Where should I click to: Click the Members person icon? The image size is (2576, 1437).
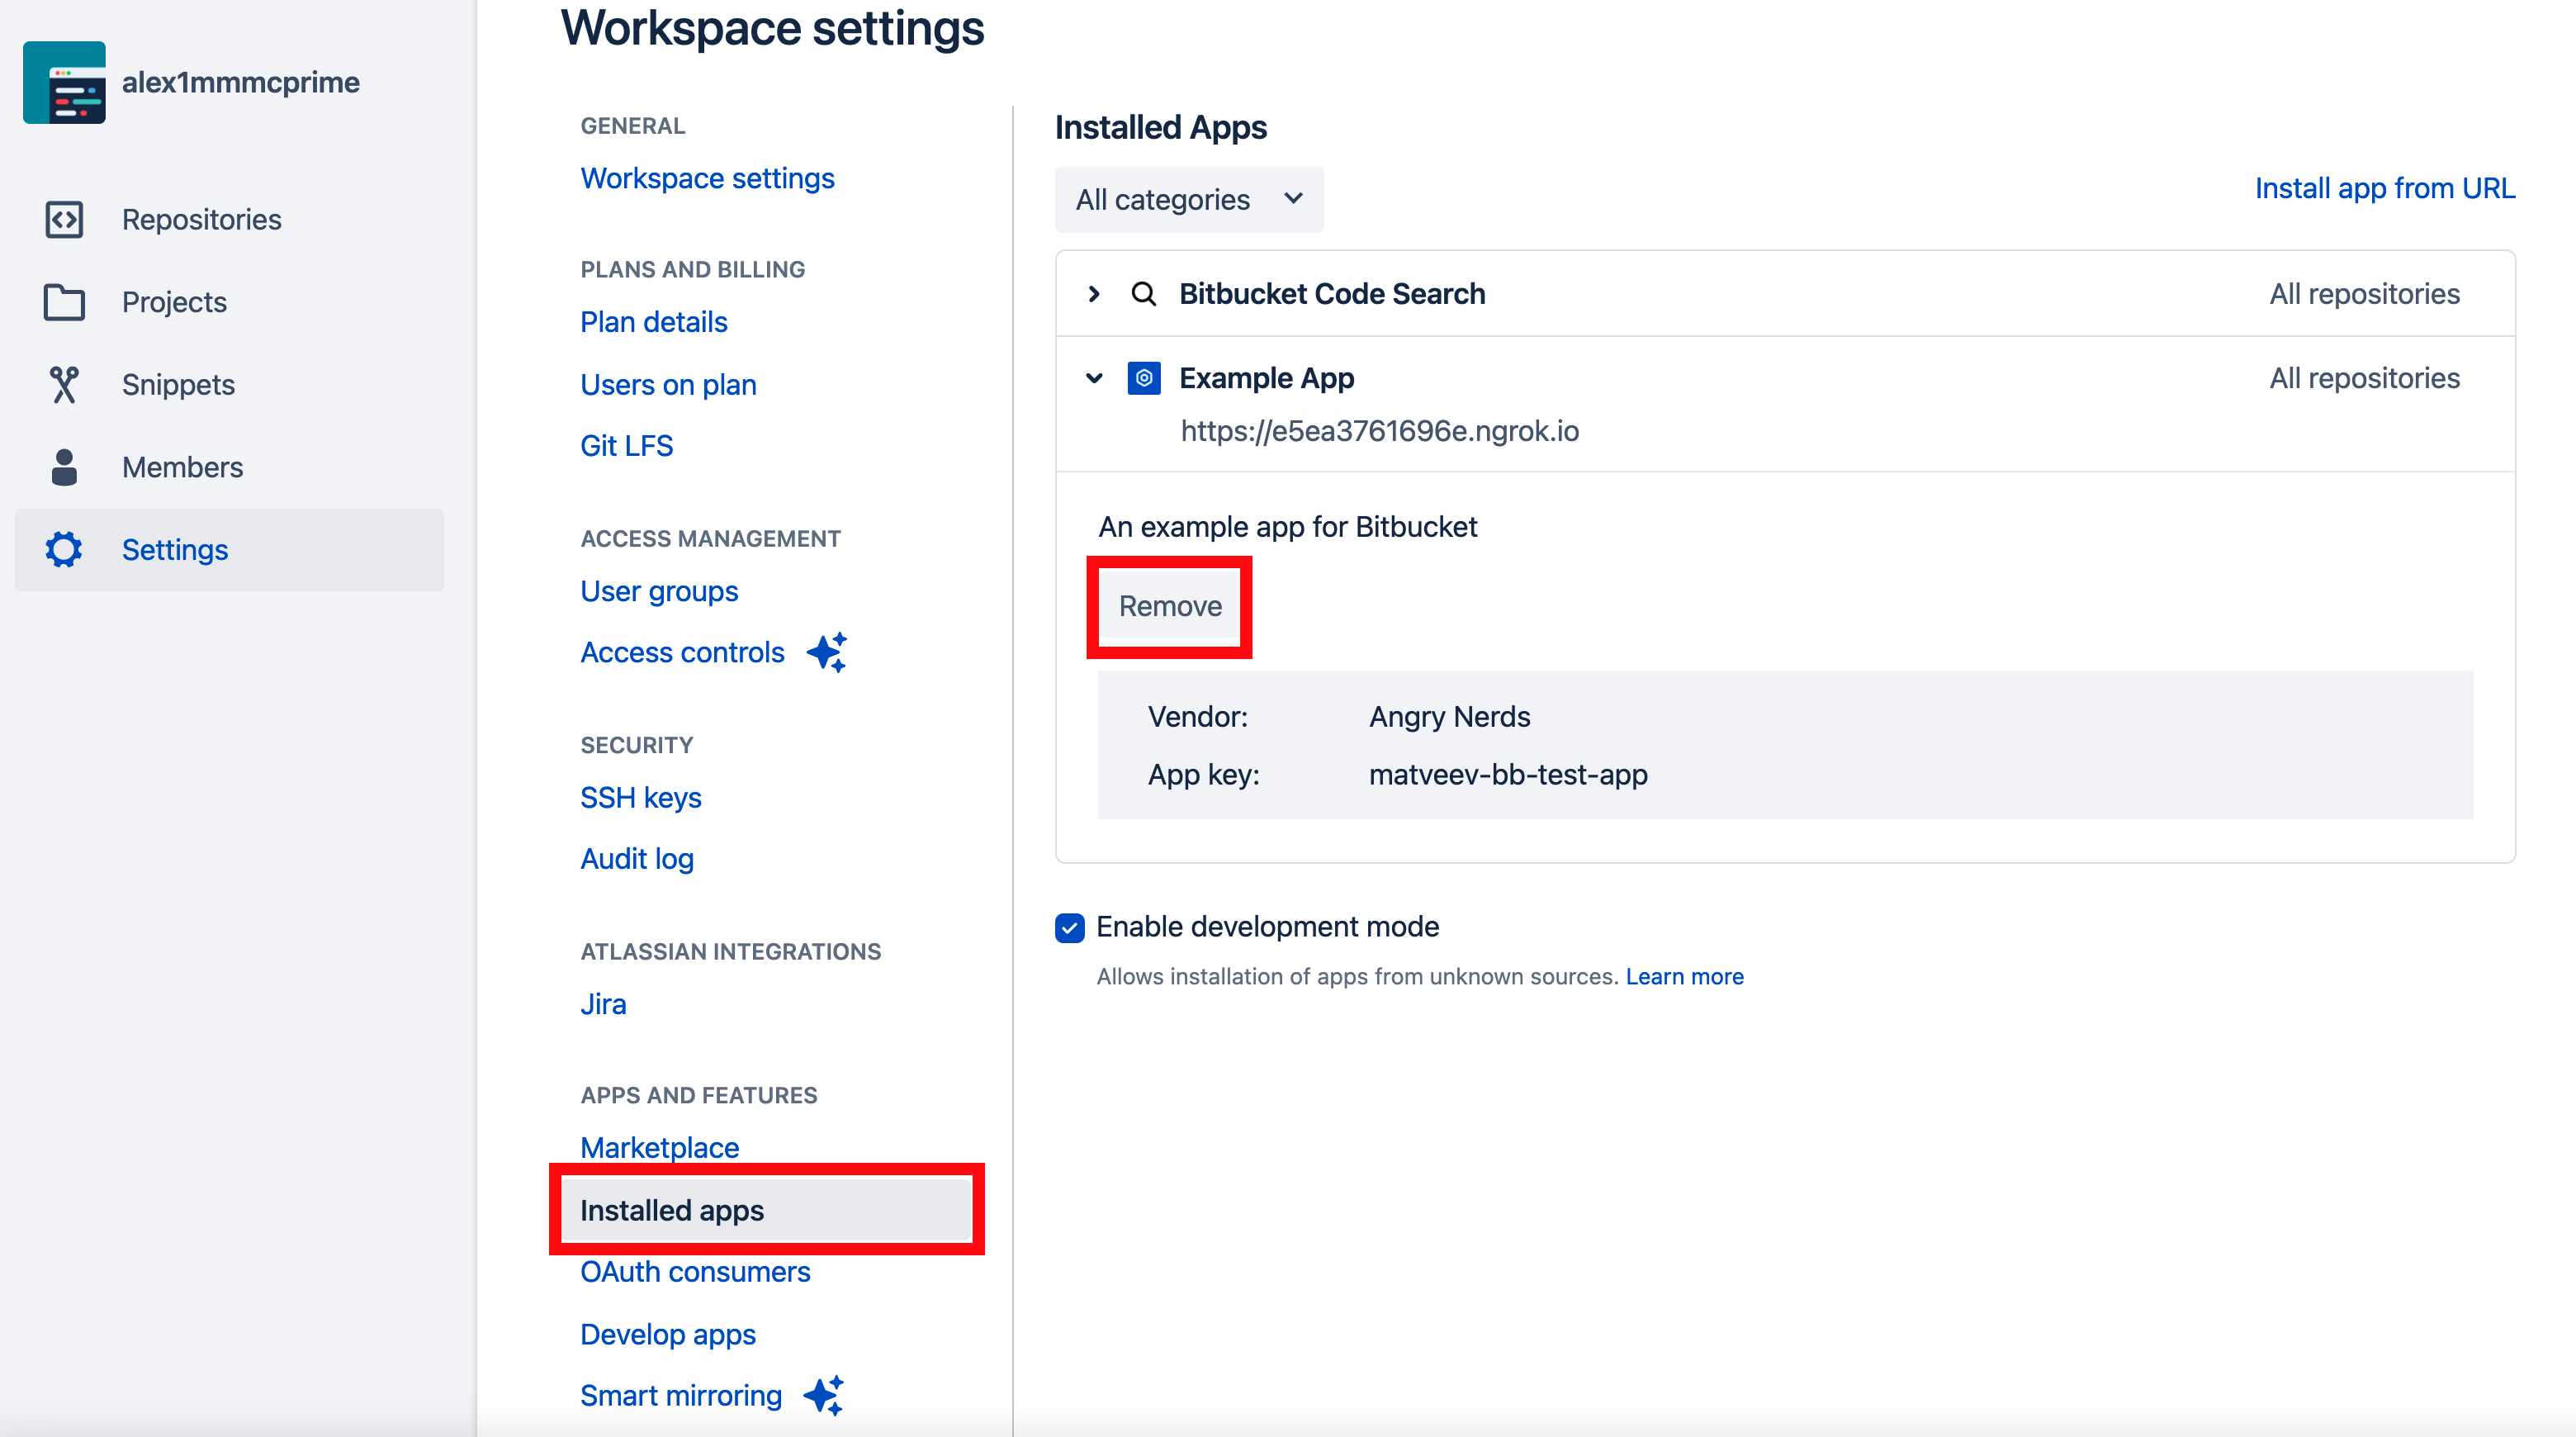(64, 467)
